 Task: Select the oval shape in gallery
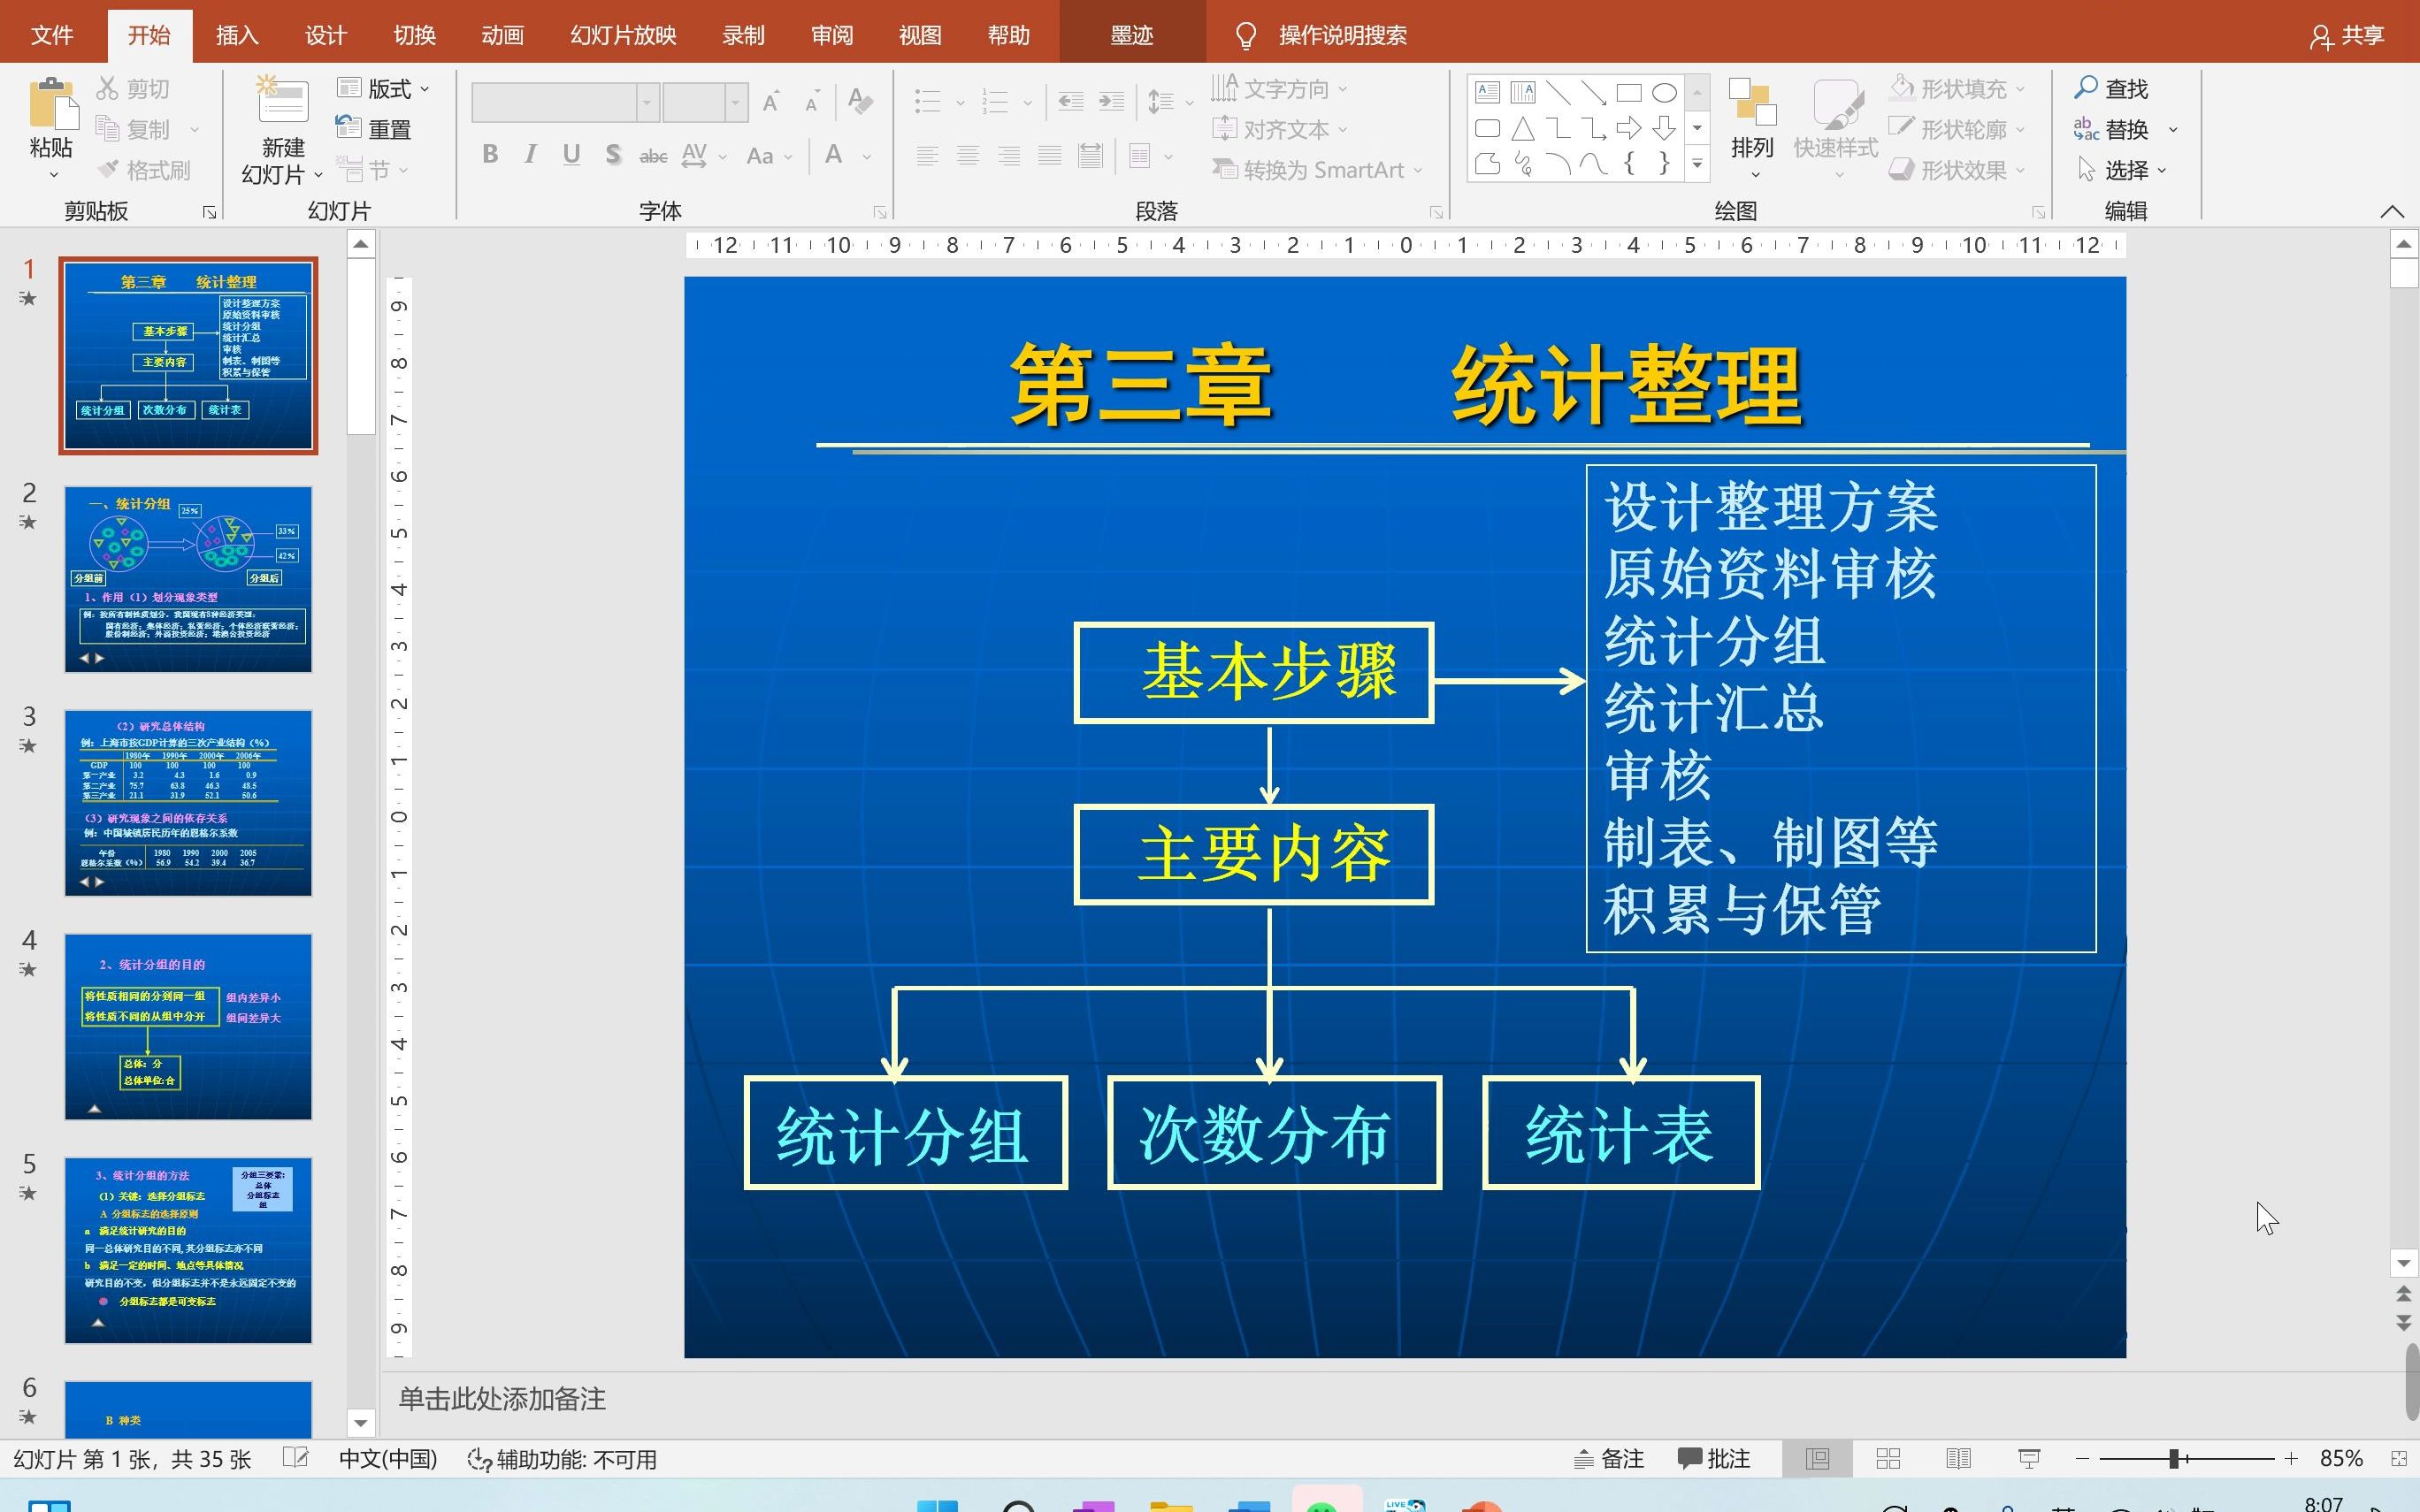[1664, 93]
